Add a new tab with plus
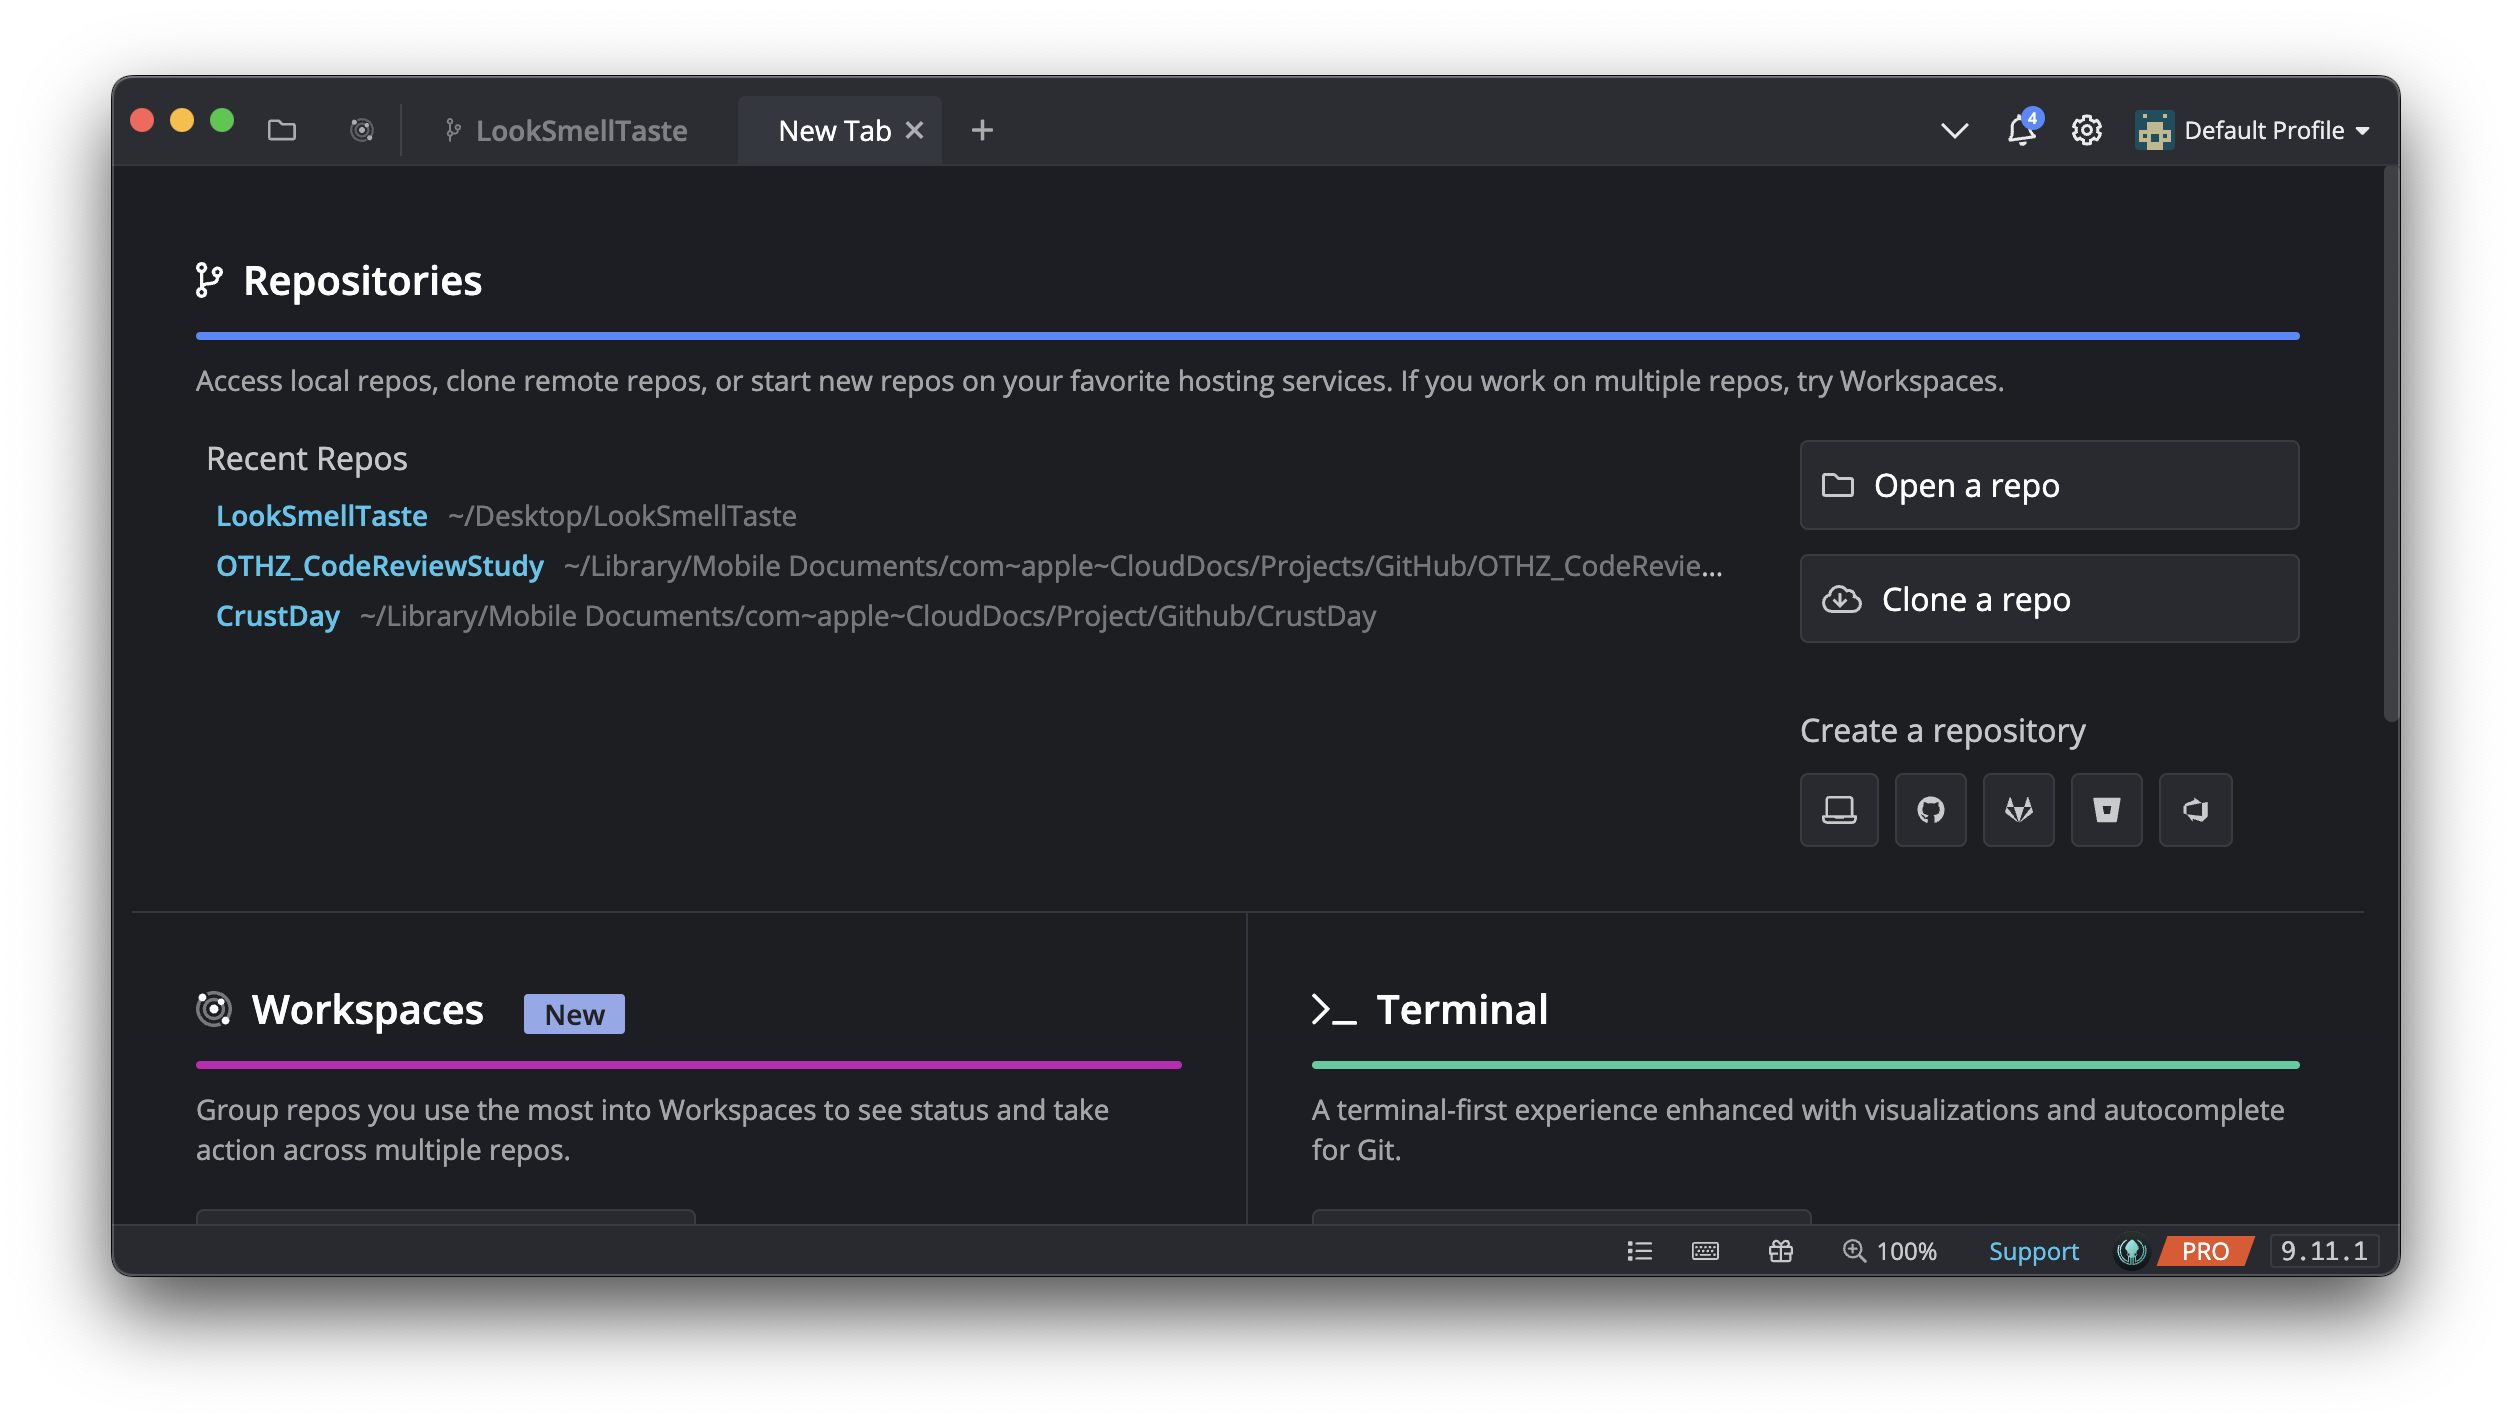 (x=982, y=131)
